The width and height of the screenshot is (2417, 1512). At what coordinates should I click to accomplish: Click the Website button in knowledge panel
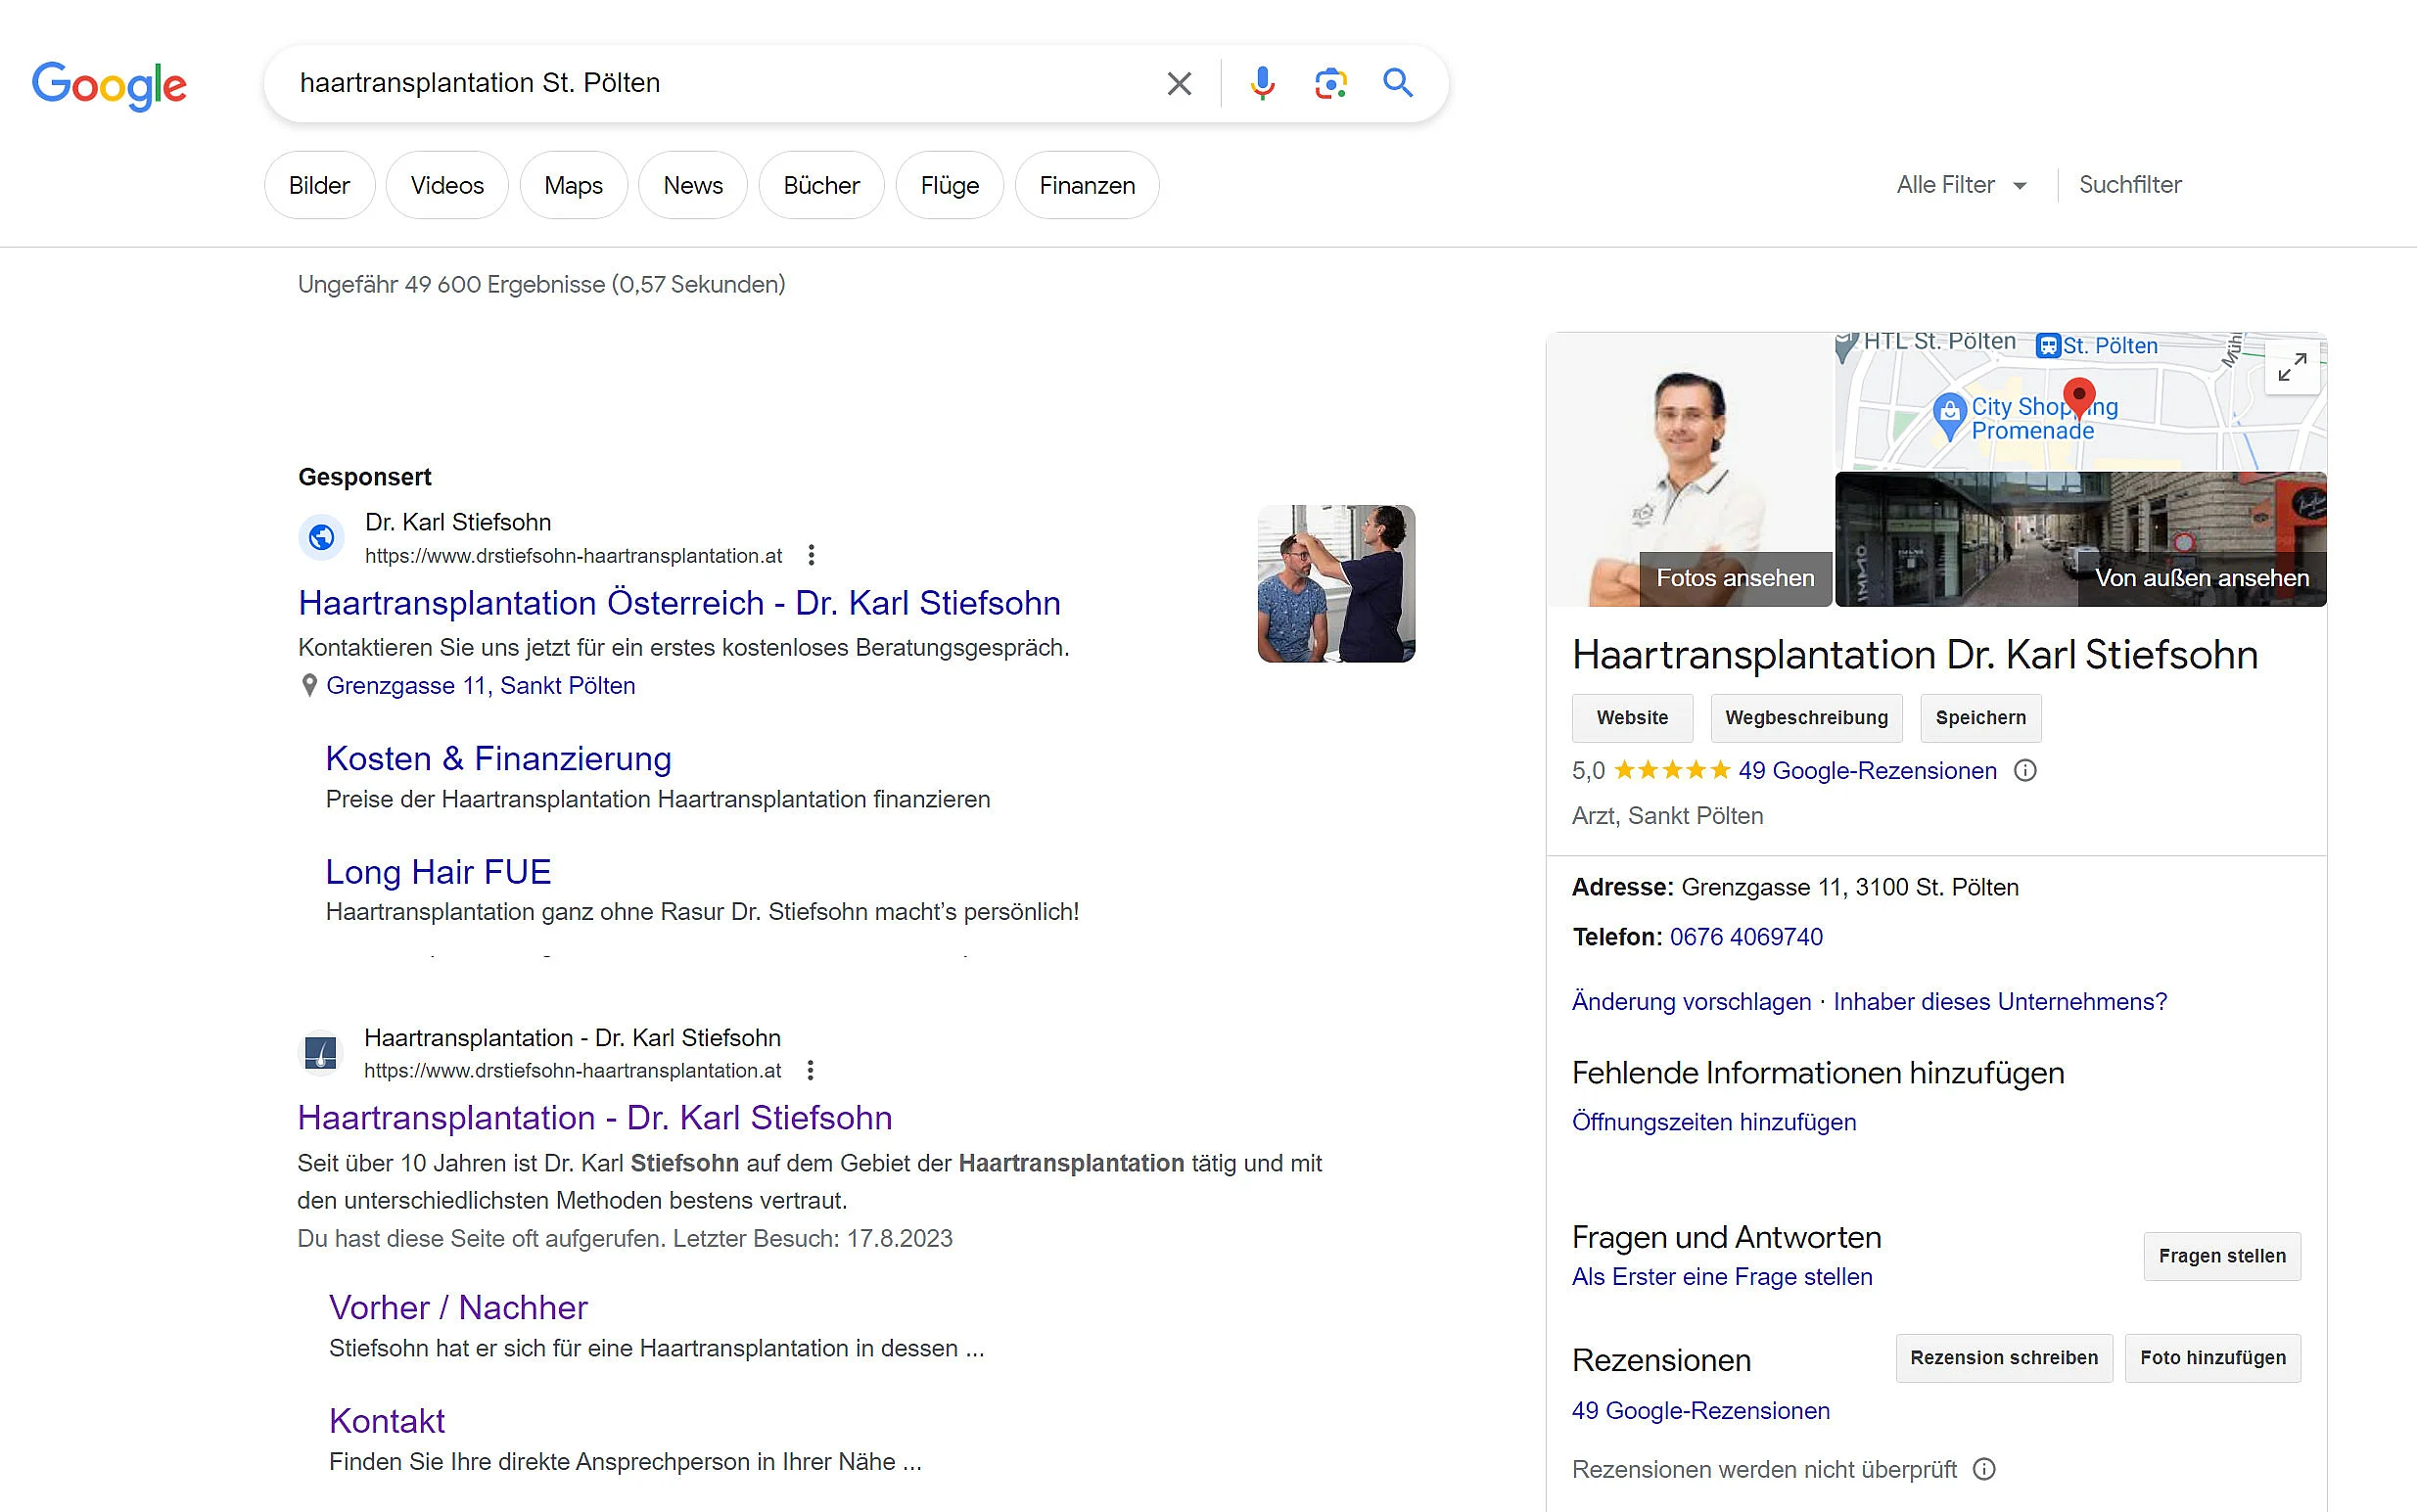pos(1632,718)
